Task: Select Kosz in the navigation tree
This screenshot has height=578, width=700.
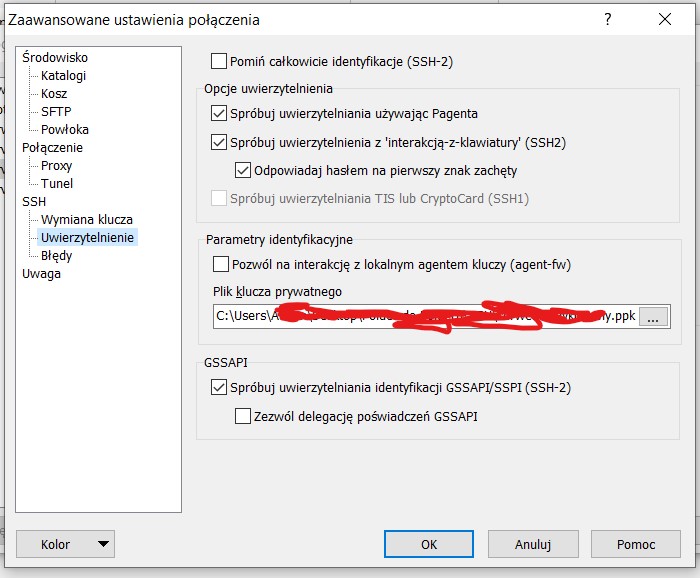Action: pos(54,94)
